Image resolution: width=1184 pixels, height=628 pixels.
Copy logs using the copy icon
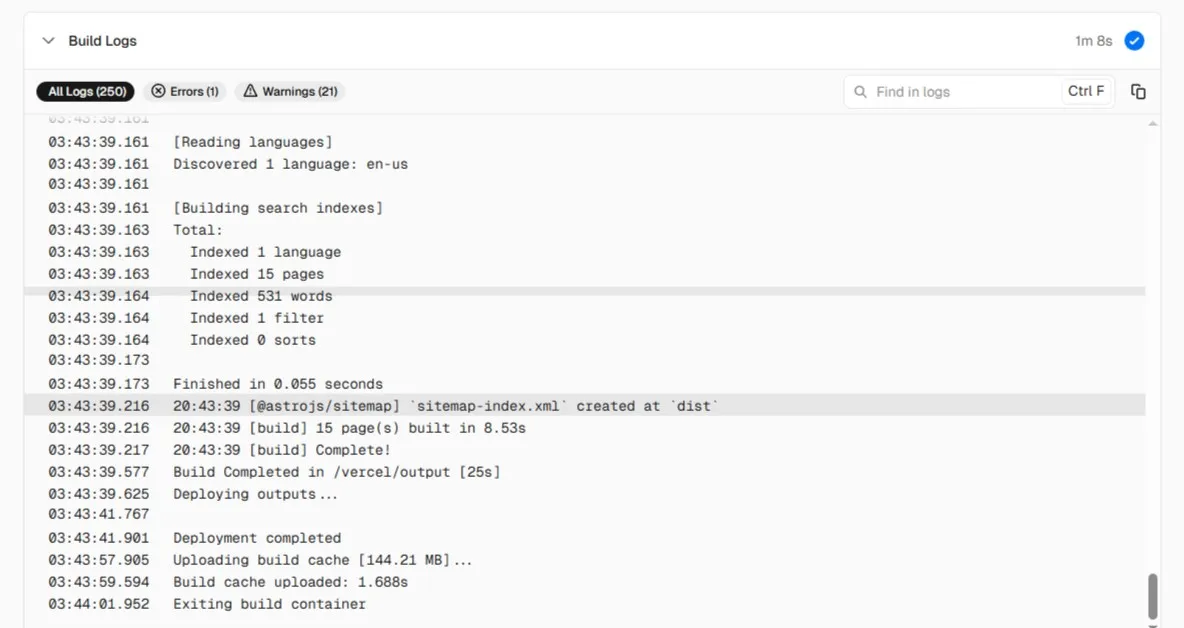1138,91
